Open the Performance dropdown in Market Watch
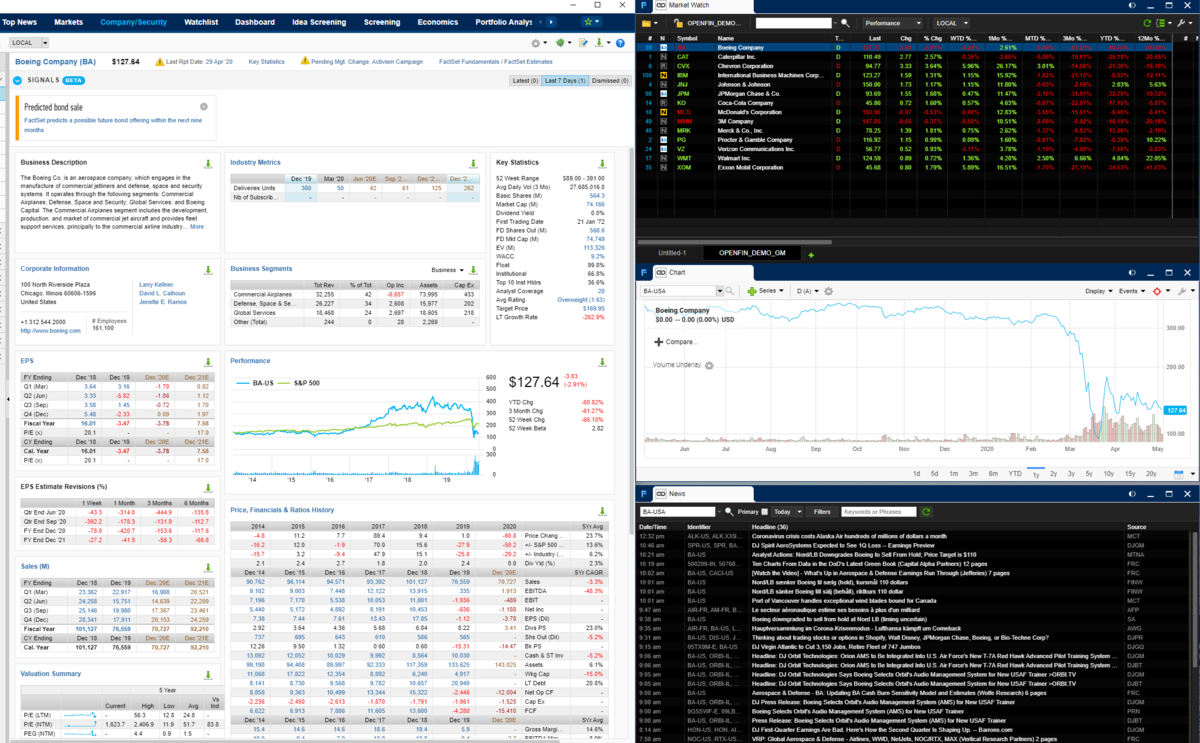1200x743 pixels. tap(892, 21)
